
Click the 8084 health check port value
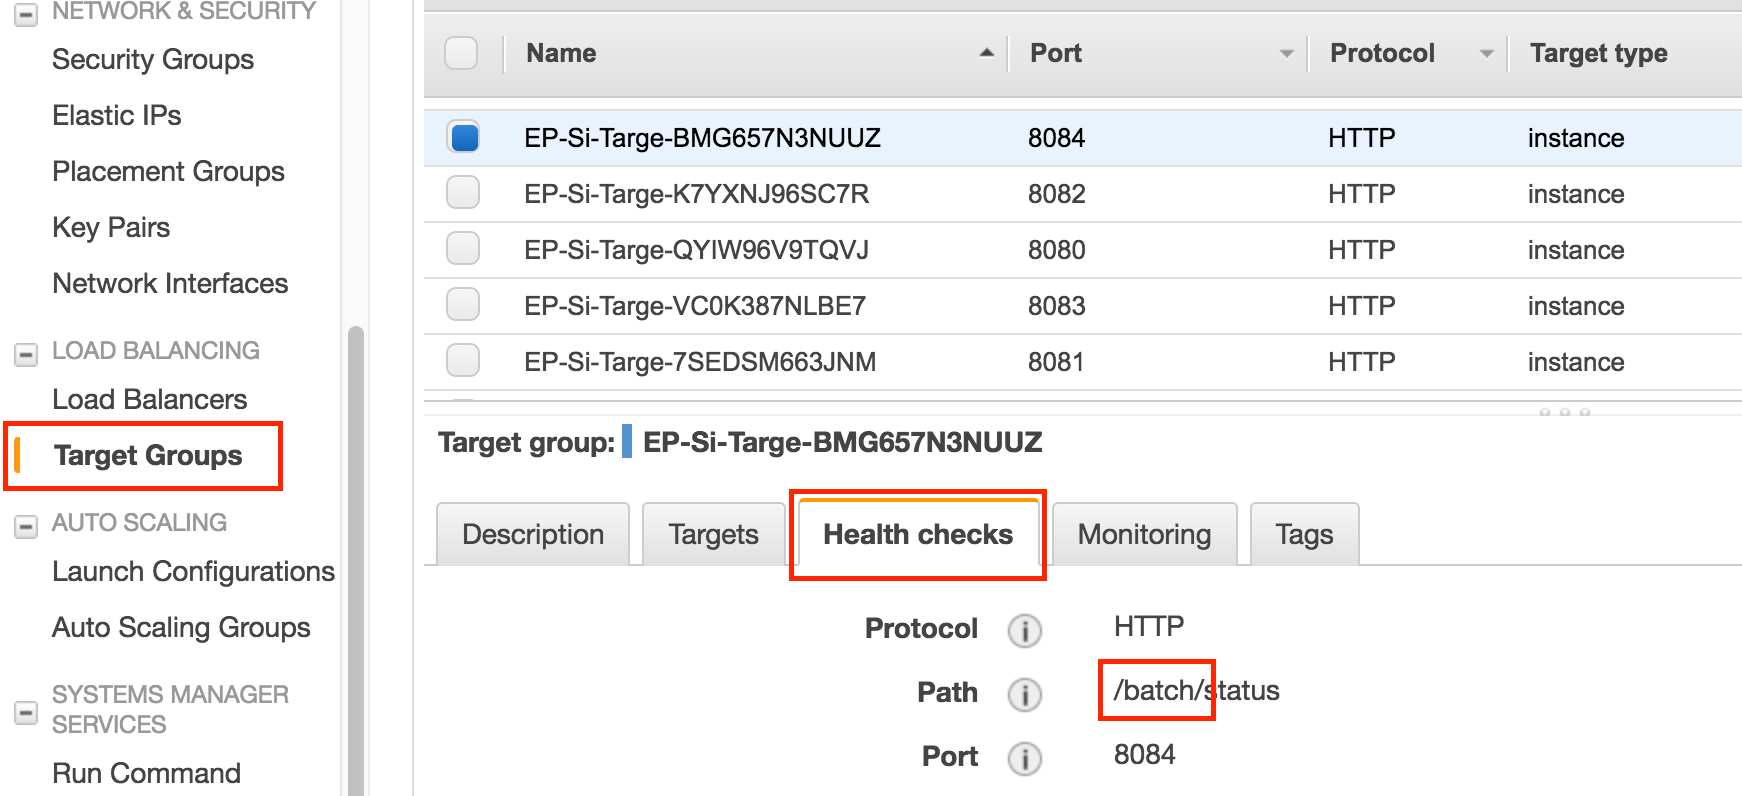click(1144, 755)
